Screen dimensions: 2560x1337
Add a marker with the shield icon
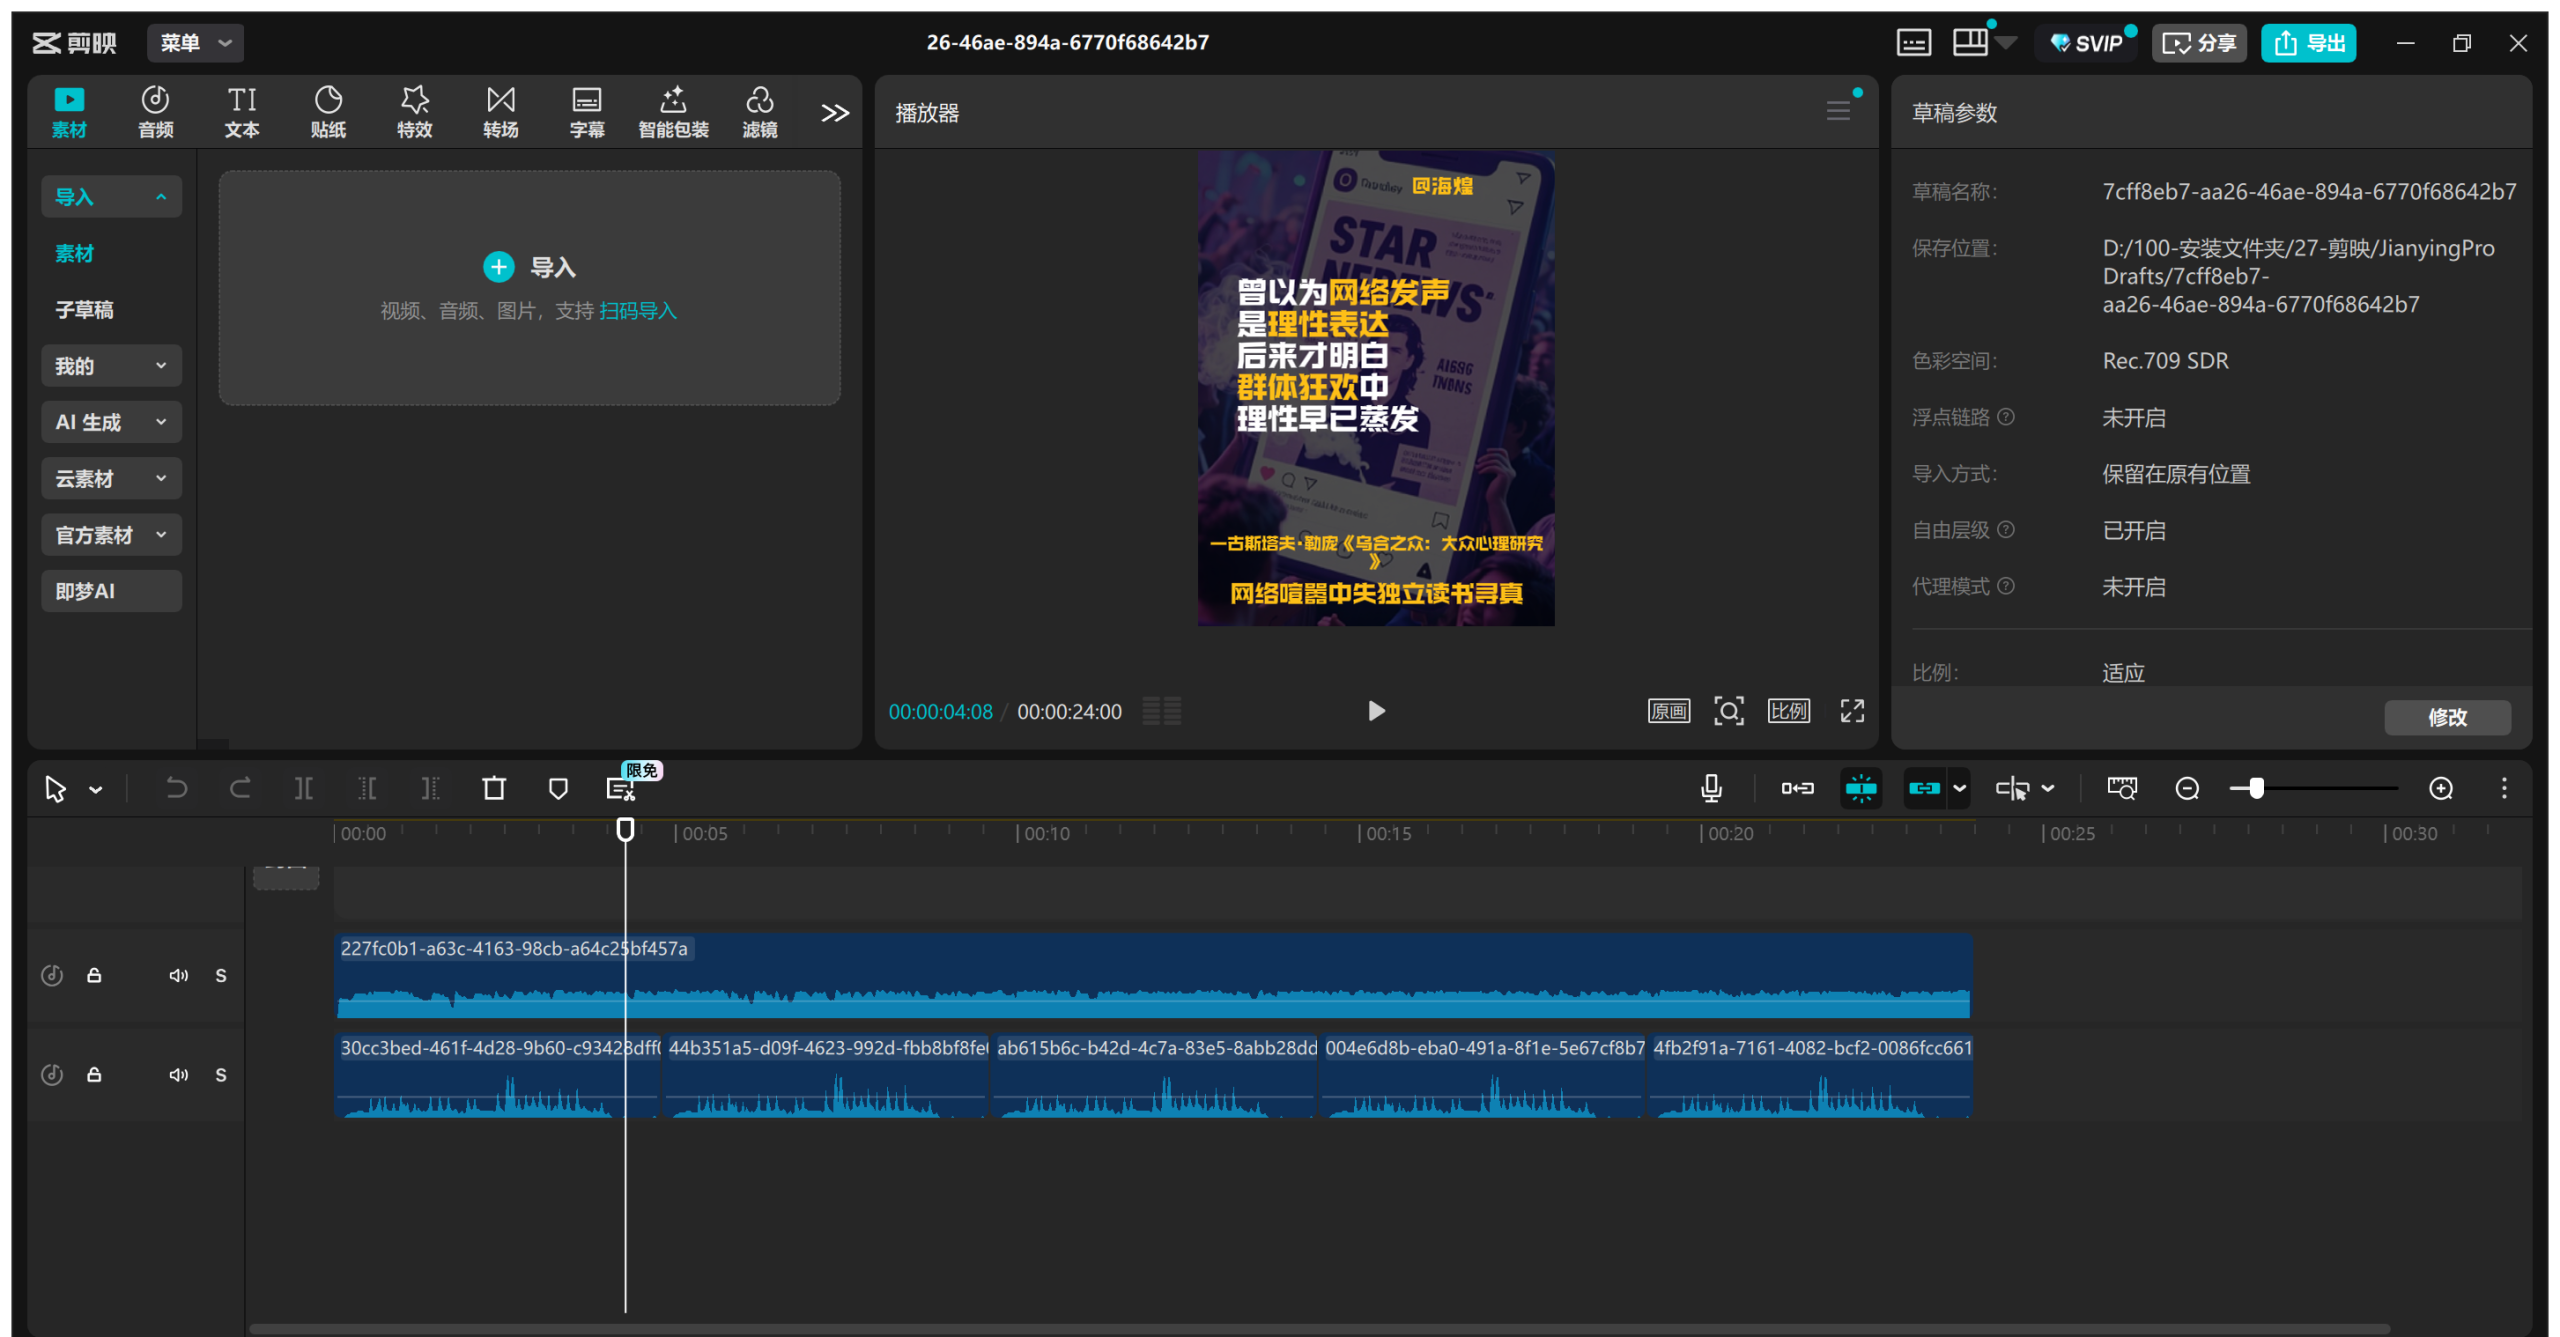pos(558,788)
